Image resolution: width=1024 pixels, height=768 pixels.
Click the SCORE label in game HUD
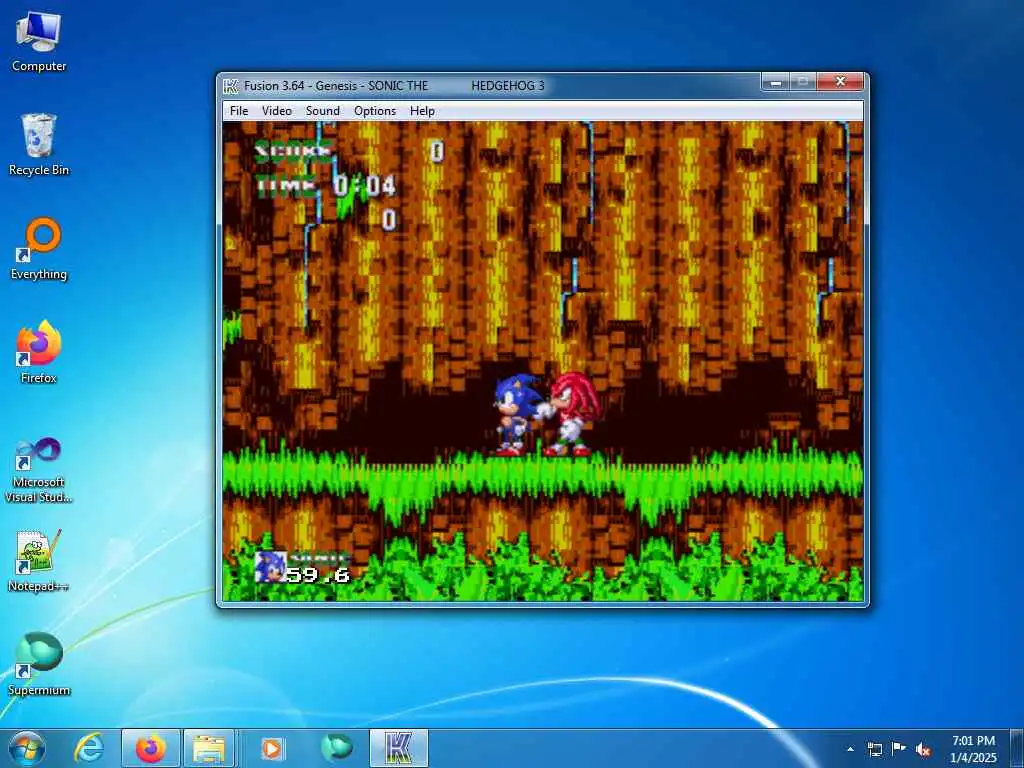293,152
